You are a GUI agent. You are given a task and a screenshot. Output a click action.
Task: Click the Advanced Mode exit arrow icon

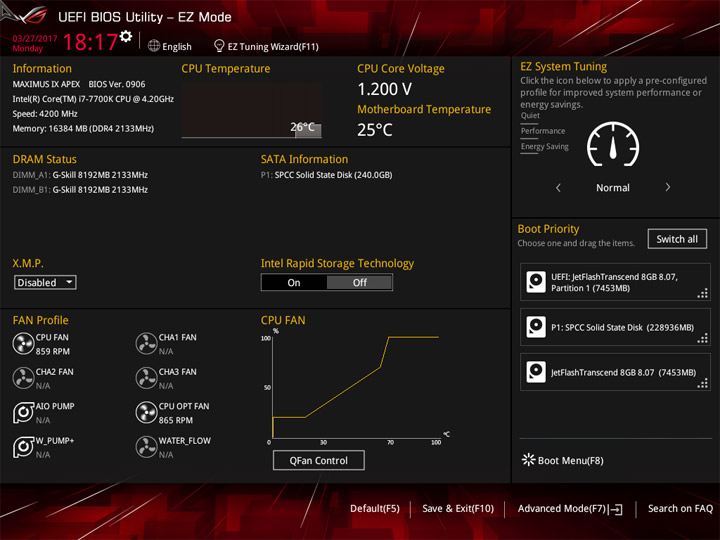click(616, 509)
